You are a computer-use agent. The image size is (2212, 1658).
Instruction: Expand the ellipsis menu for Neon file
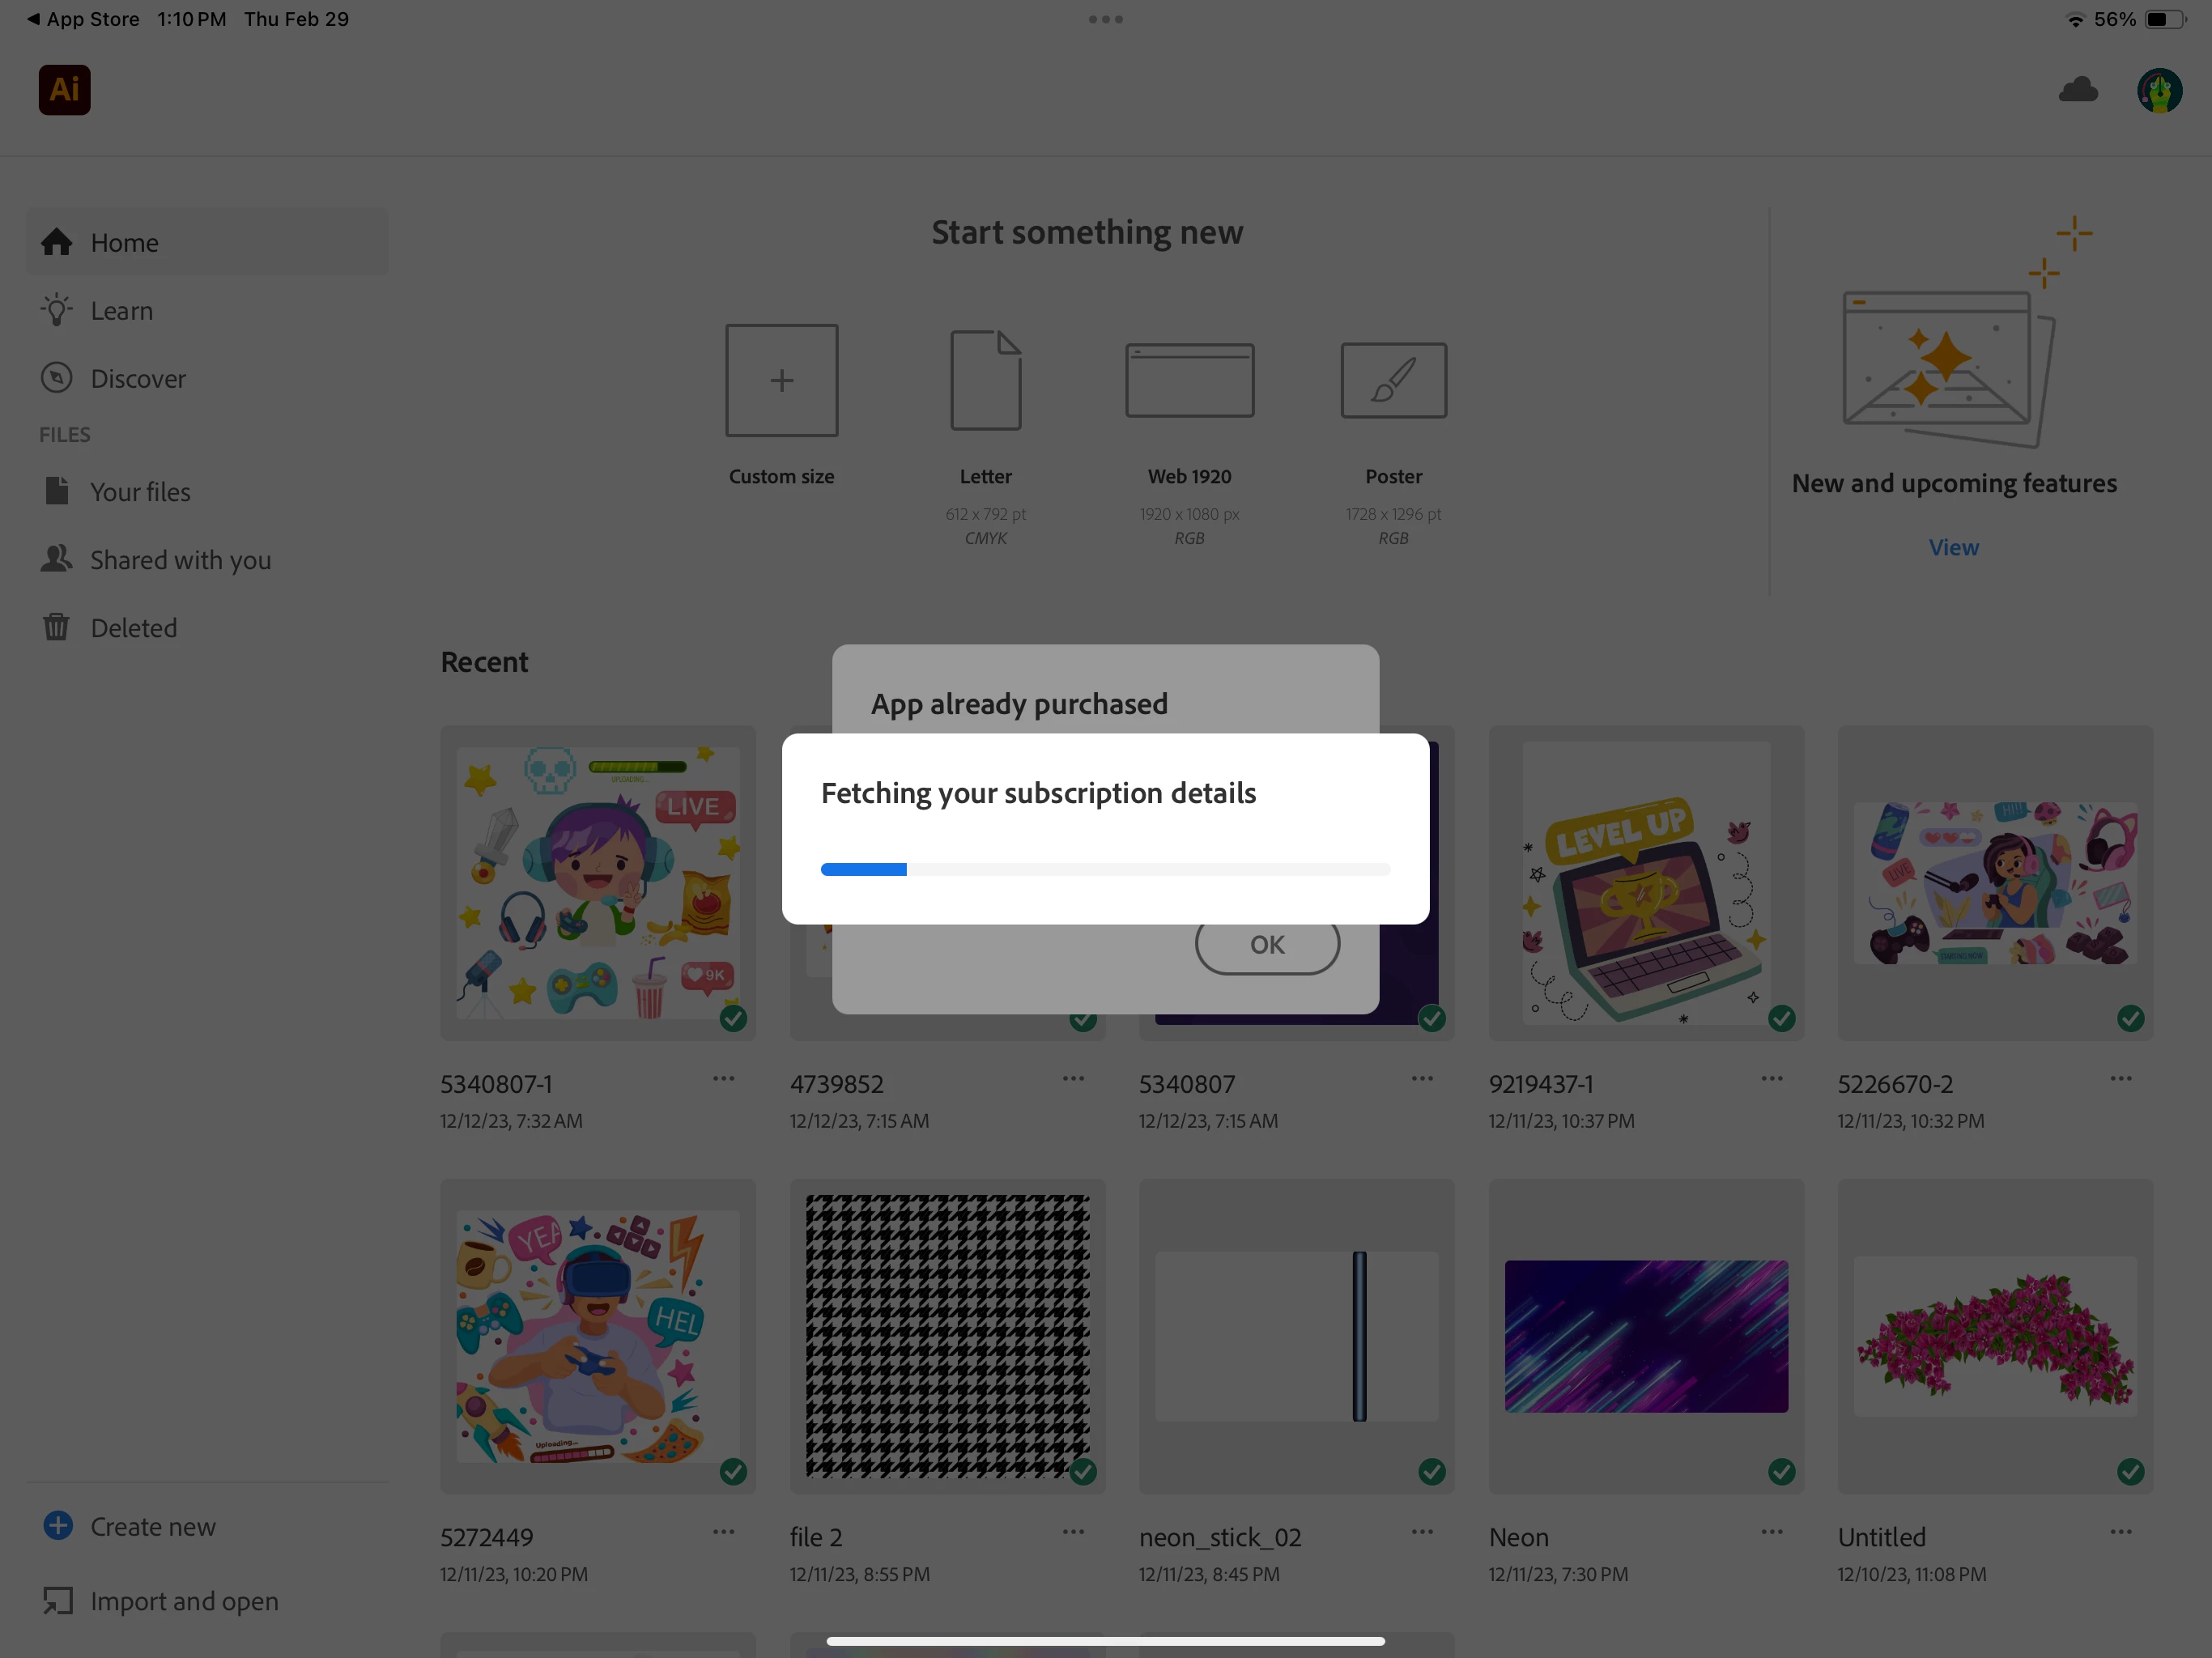(1771, 1531)
